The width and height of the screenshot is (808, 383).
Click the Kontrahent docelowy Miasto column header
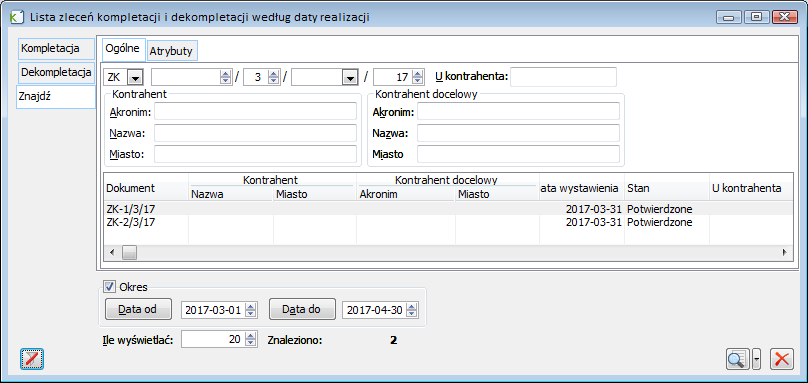(497, 195)
